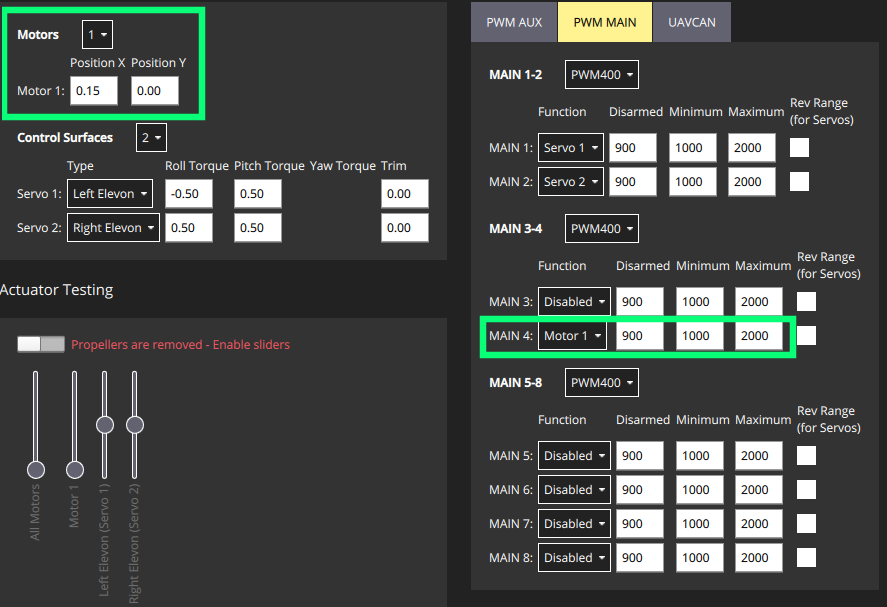The width and height of the screenshot is (887, 607).
Task: Select the PWM MAIN tab
Action: [605, 23]
